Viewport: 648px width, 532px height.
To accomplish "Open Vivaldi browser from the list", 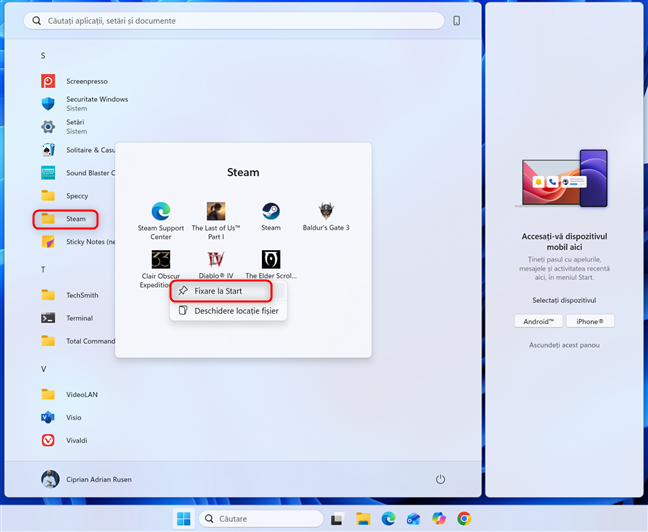I will point(76,440).
